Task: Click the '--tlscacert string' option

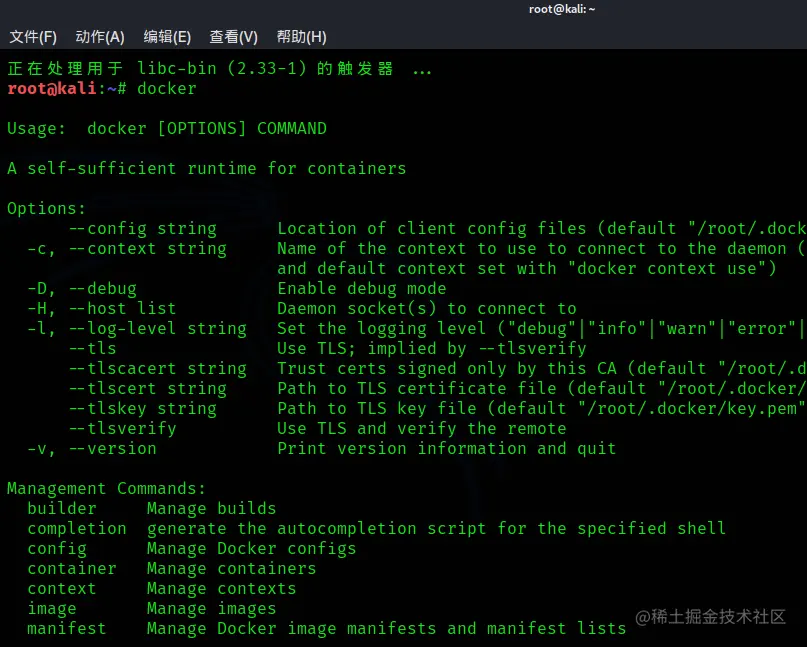Action: coord(158,369)
